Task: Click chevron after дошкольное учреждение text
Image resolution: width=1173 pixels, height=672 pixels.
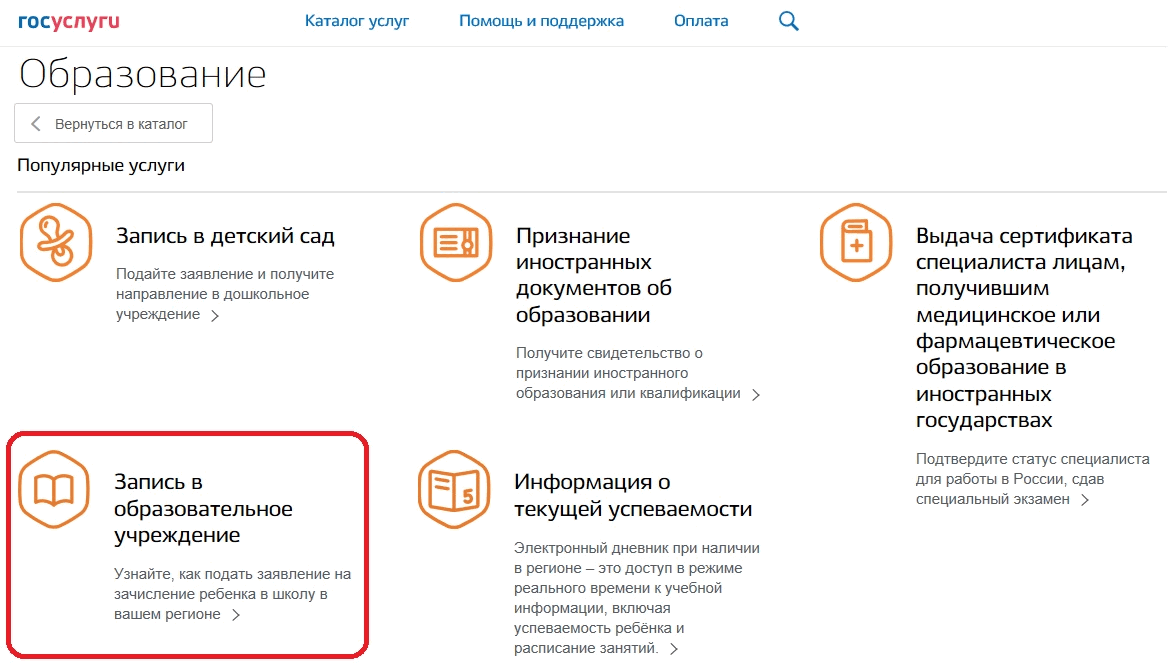Action: coord(215,316)
